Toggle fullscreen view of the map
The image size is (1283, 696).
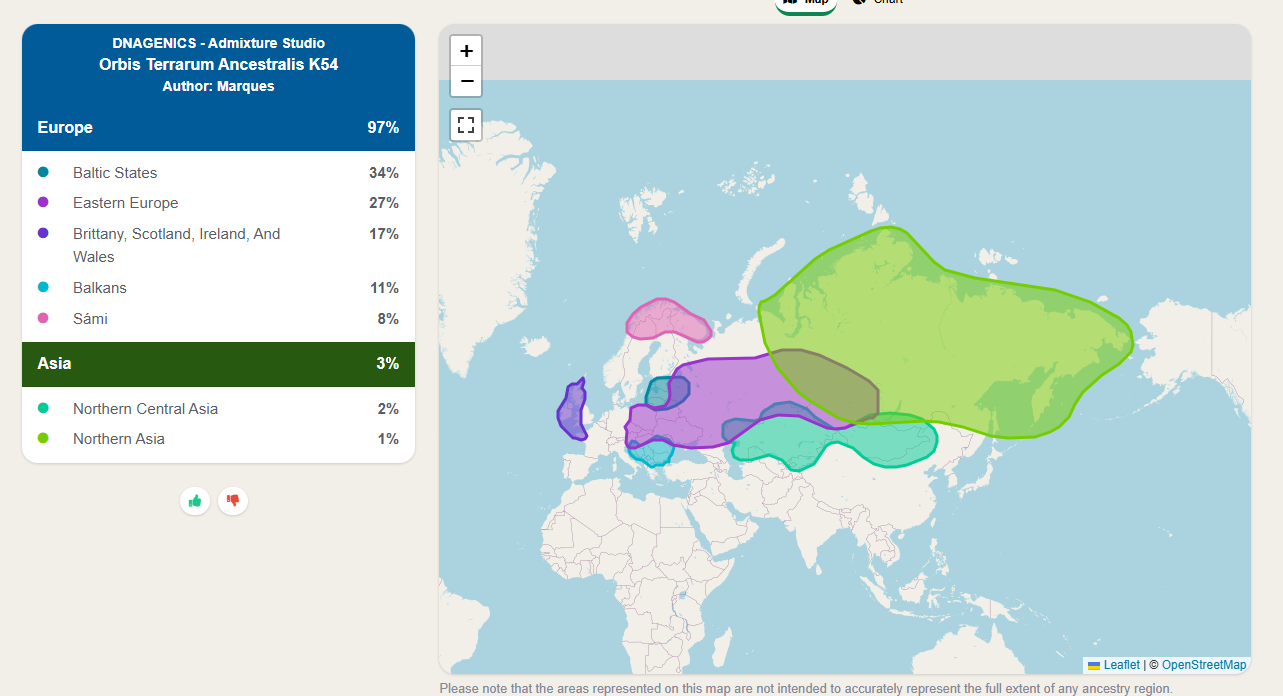pos(466,125)
